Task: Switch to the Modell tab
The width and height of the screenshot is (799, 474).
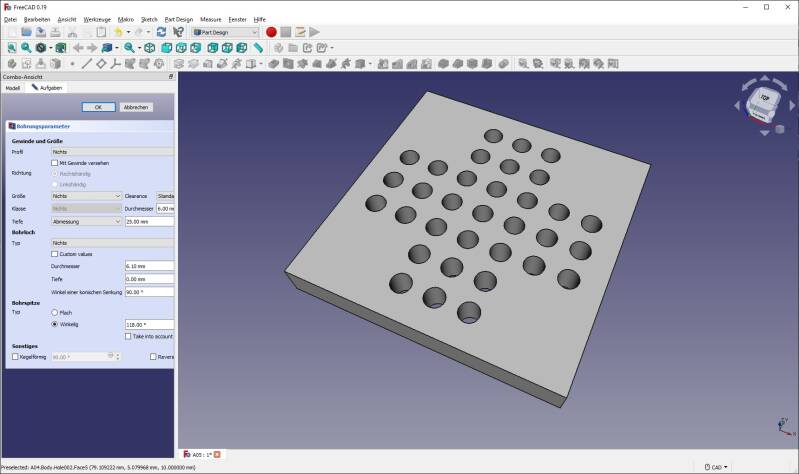Action: (13, 88)
